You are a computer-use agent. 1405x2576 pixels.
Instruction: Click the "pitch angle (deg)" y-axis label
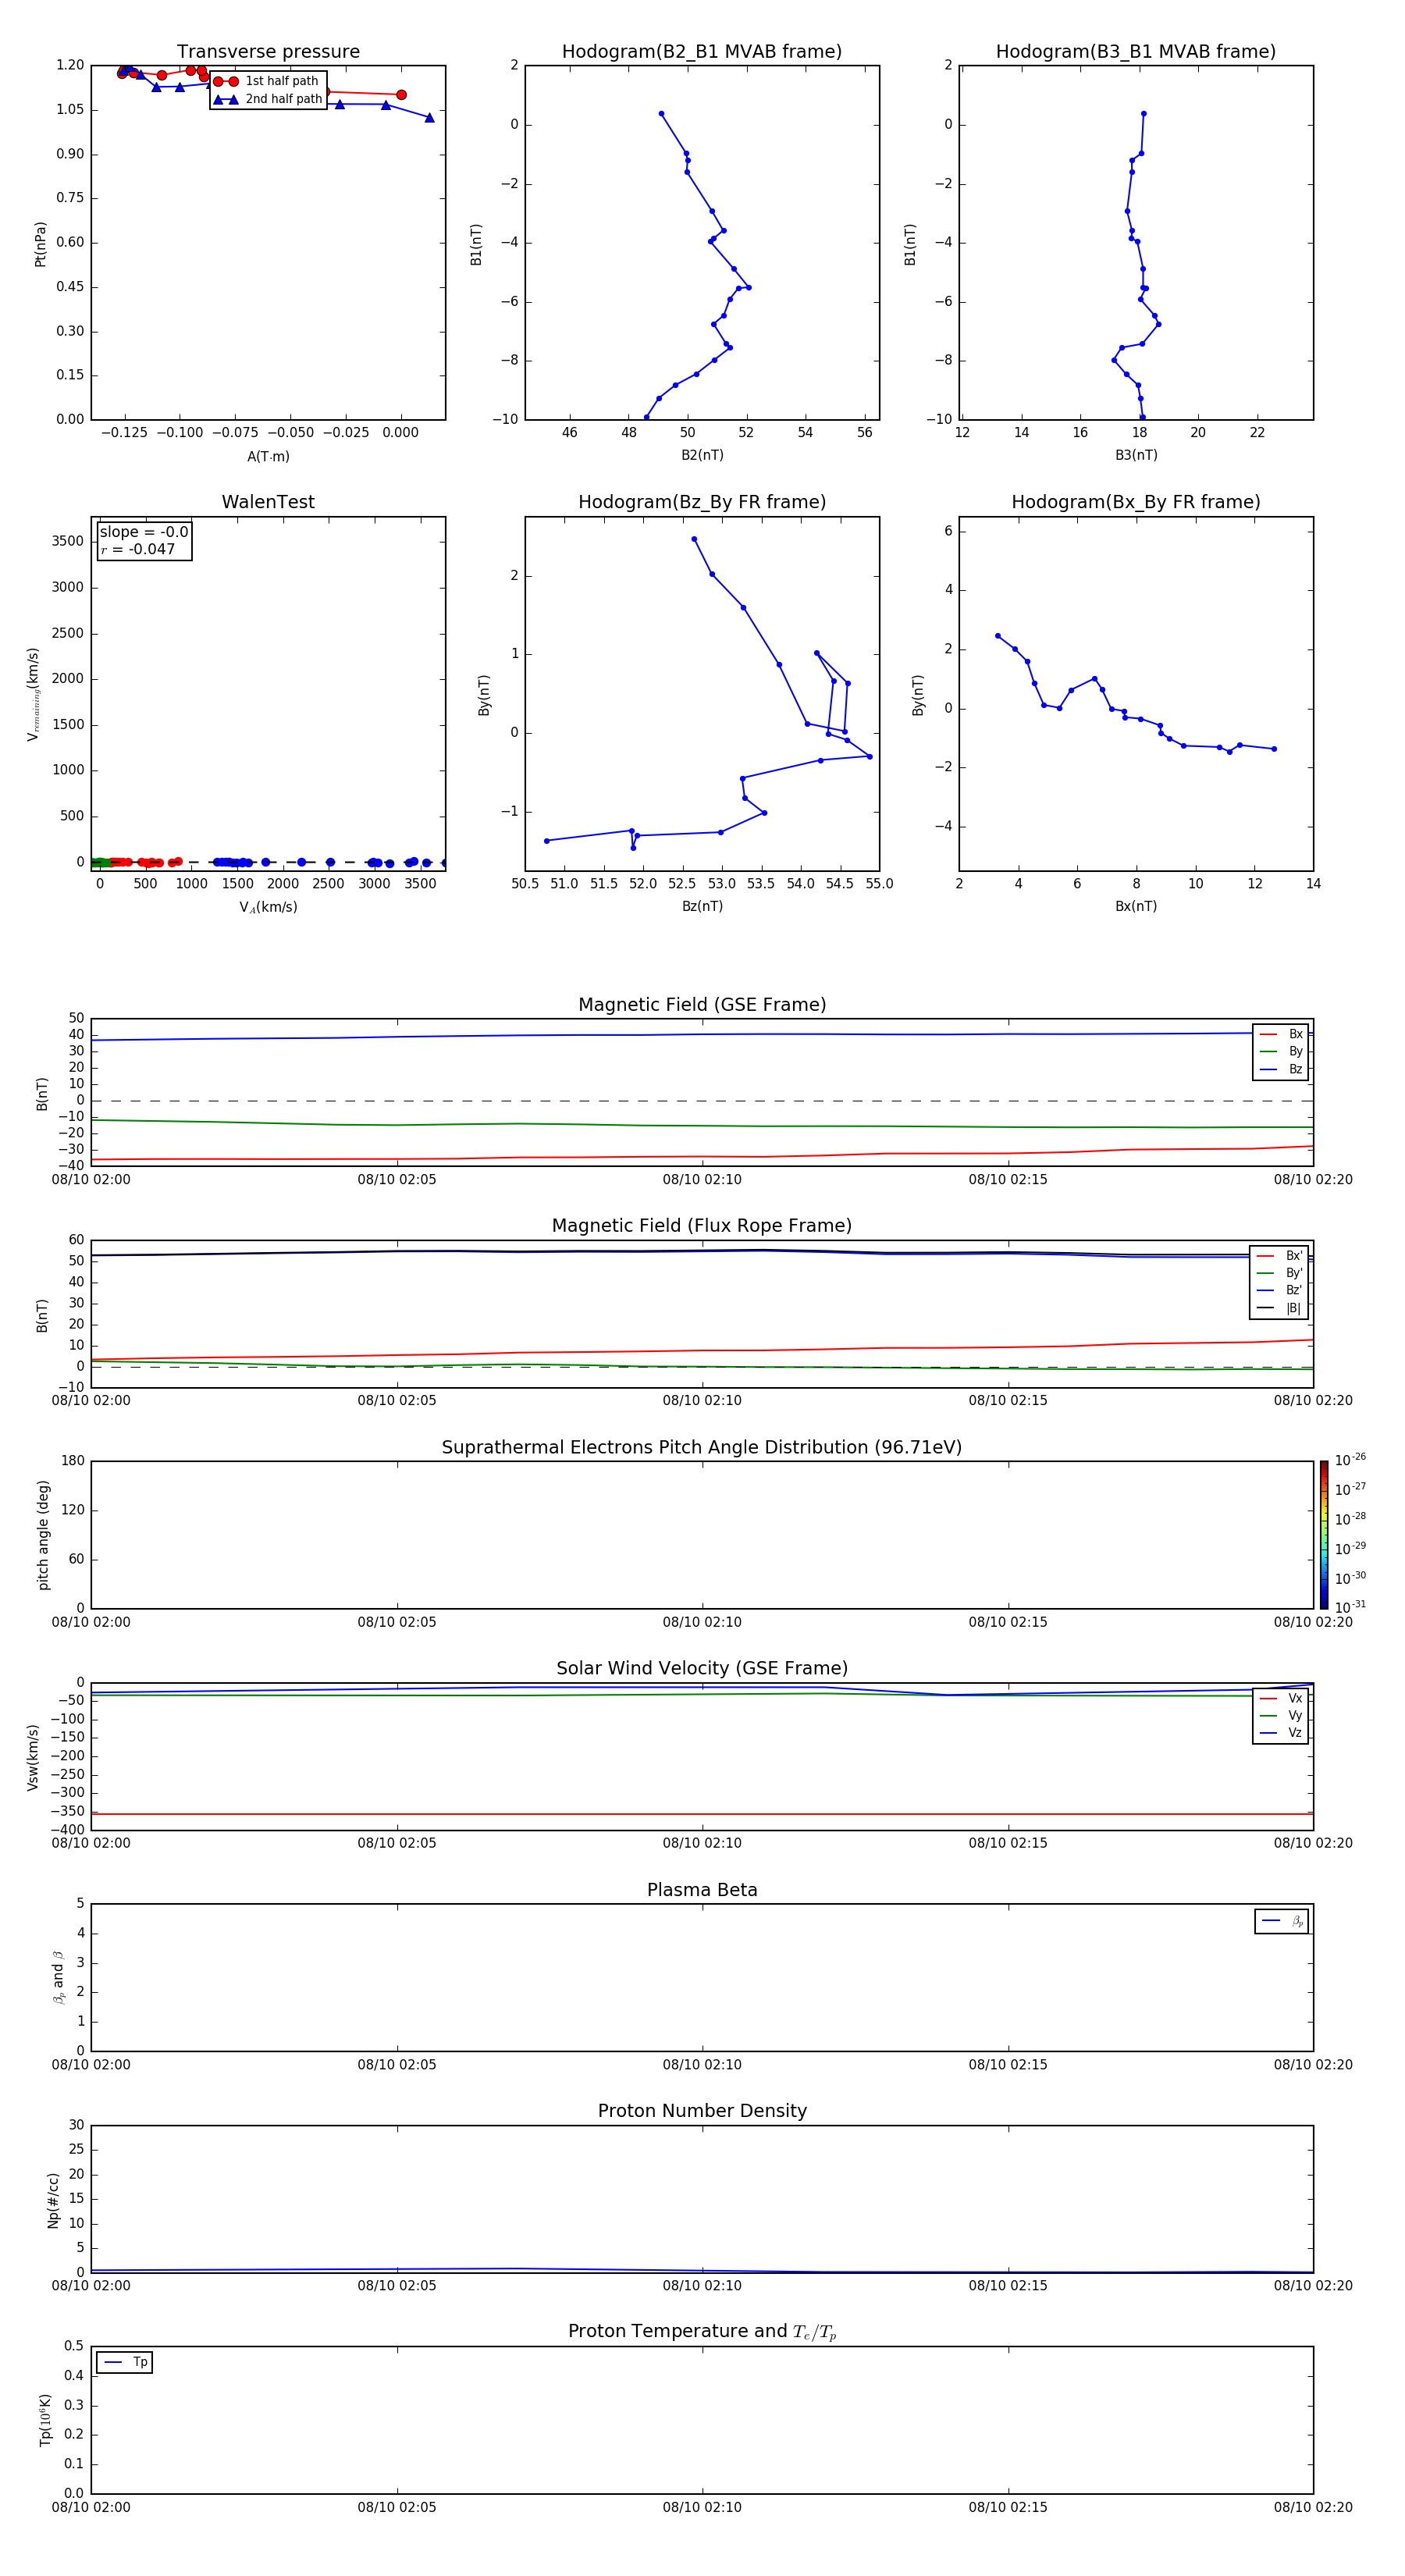click(x=43, y=1535)
